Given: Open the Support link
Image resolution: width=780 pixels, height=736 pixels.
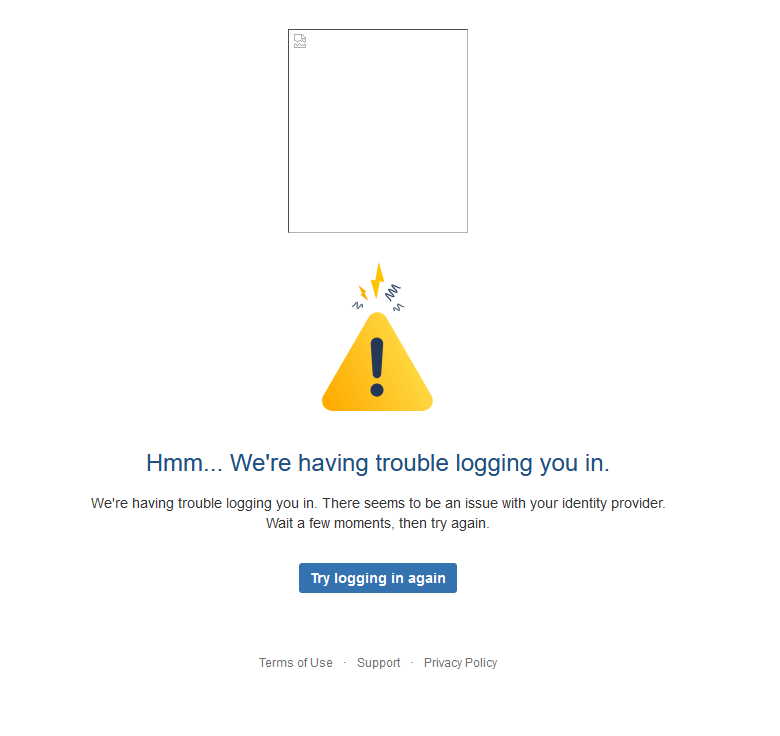Looking at the screenshot, I should pyautogui.click(x=379, y=663).
